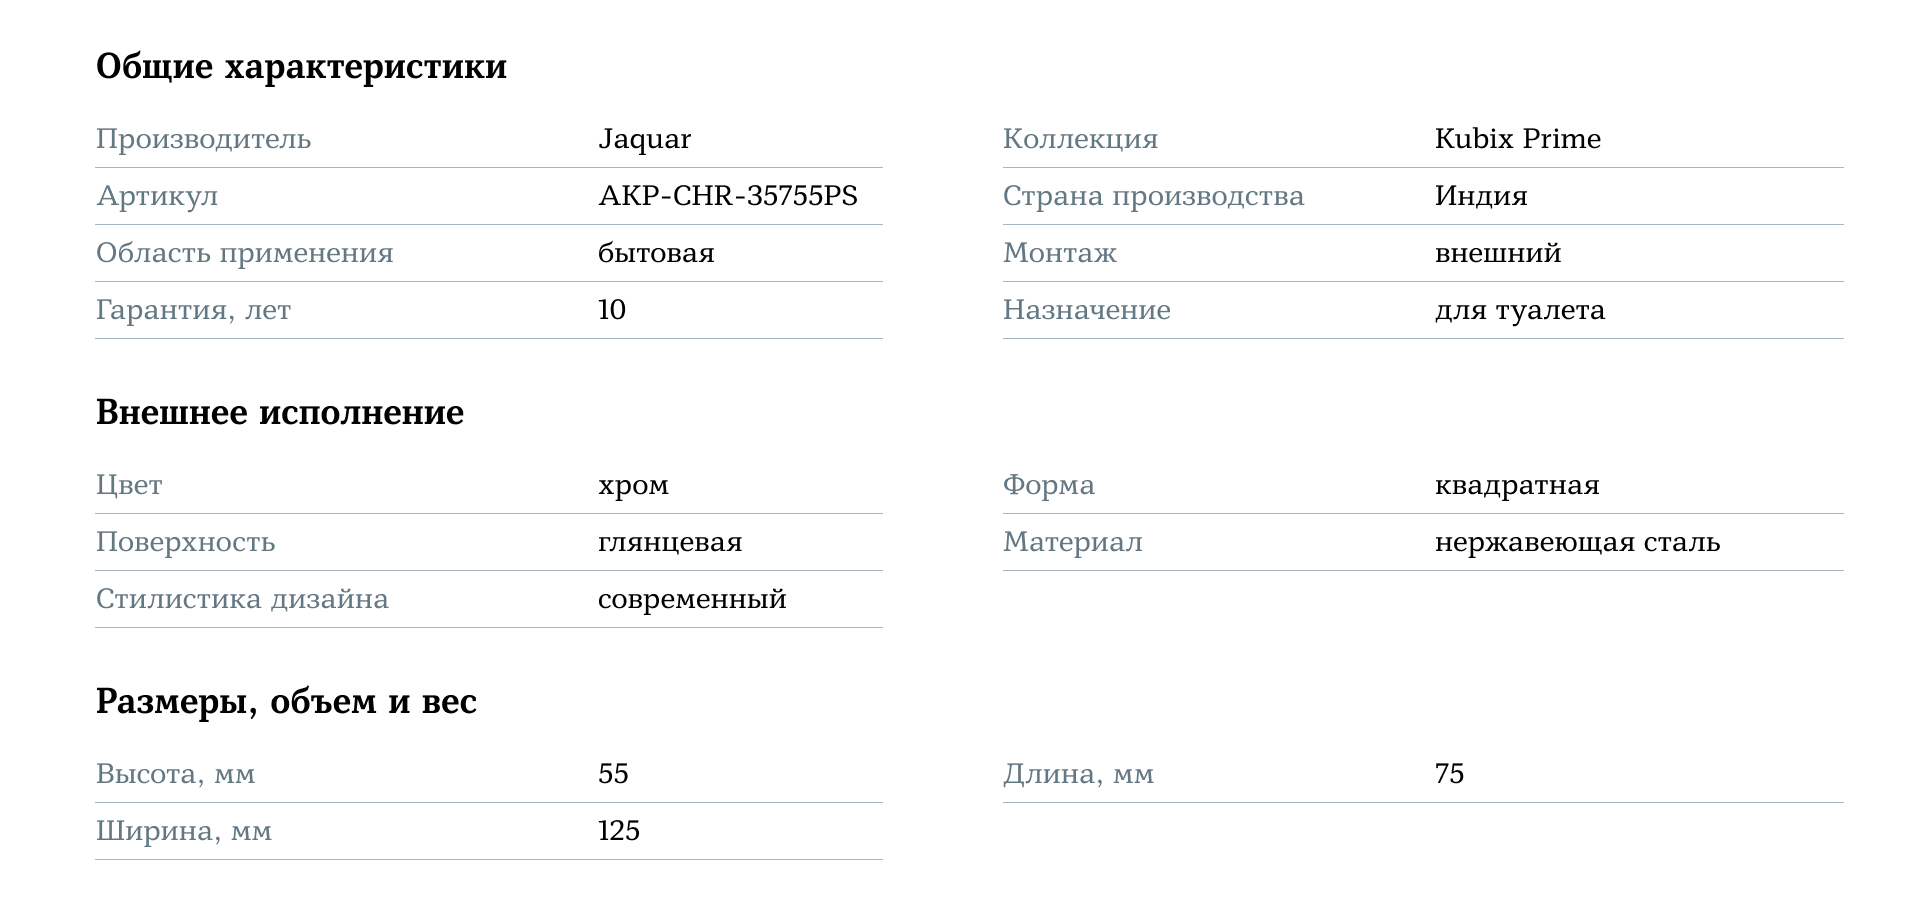
Task: Click the mounting value 'внешний'
Action: pos(1497,253)
